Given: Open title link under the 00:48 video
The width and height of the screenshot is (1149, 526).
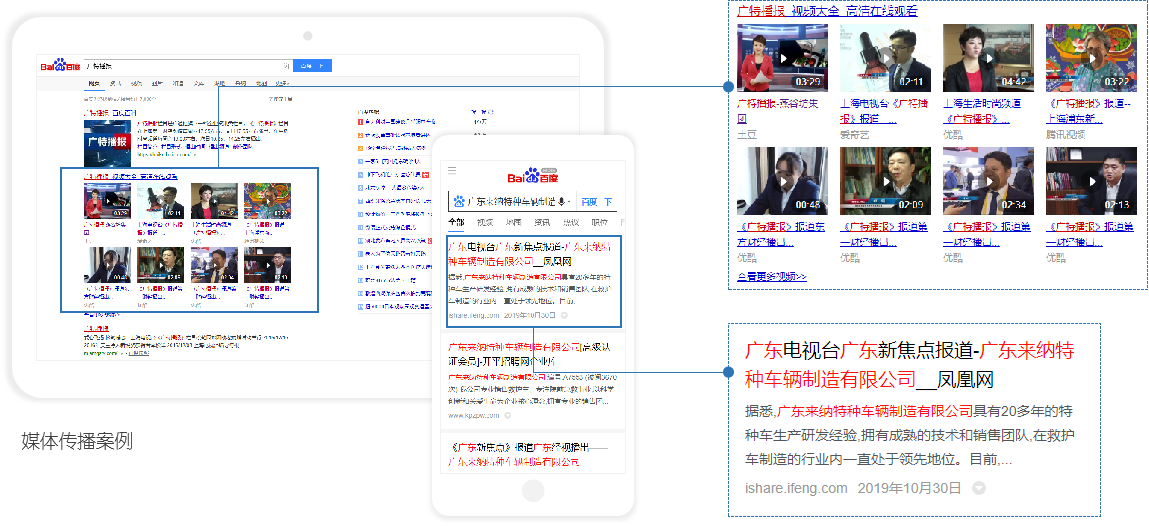Looking at the screenshot, I should (780, 234).
